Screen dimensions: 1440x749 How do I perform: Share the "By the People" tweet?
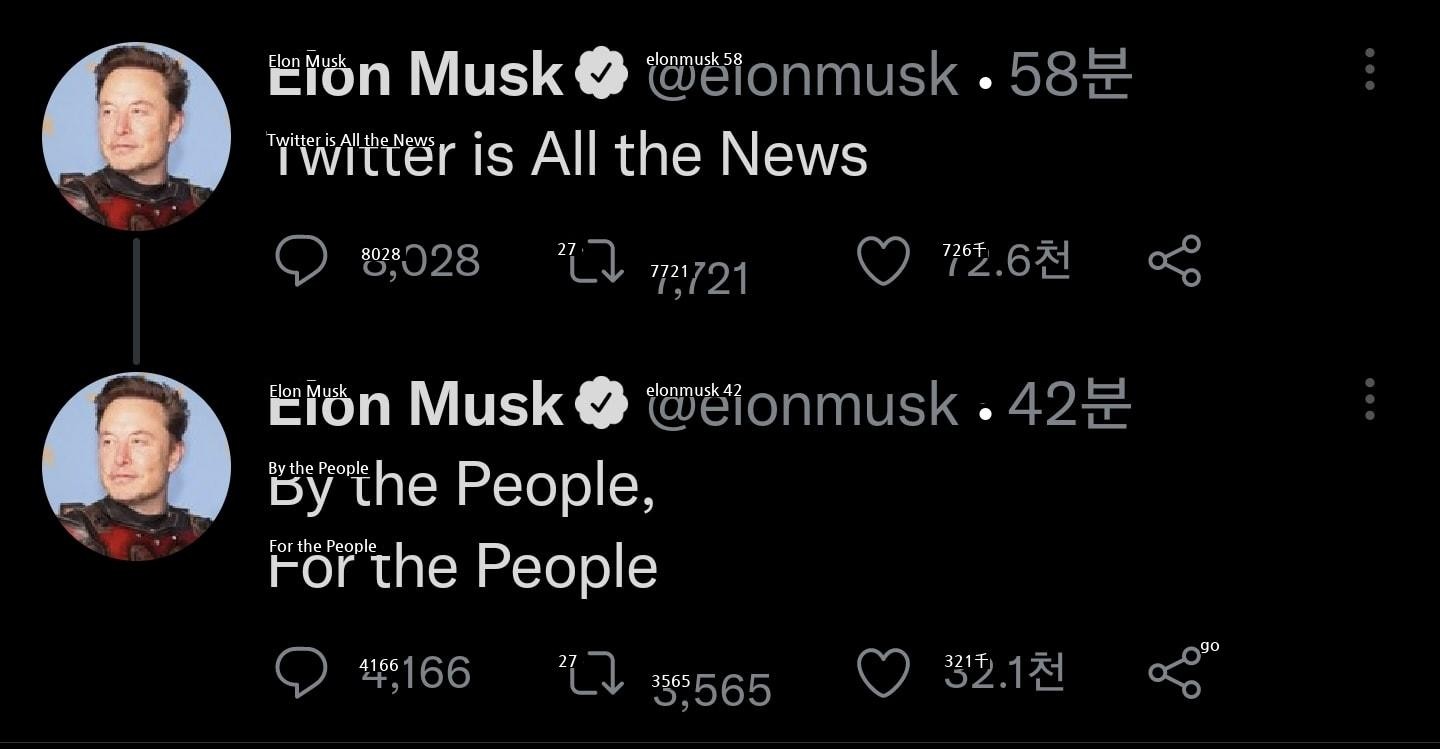click(1175, 672)
